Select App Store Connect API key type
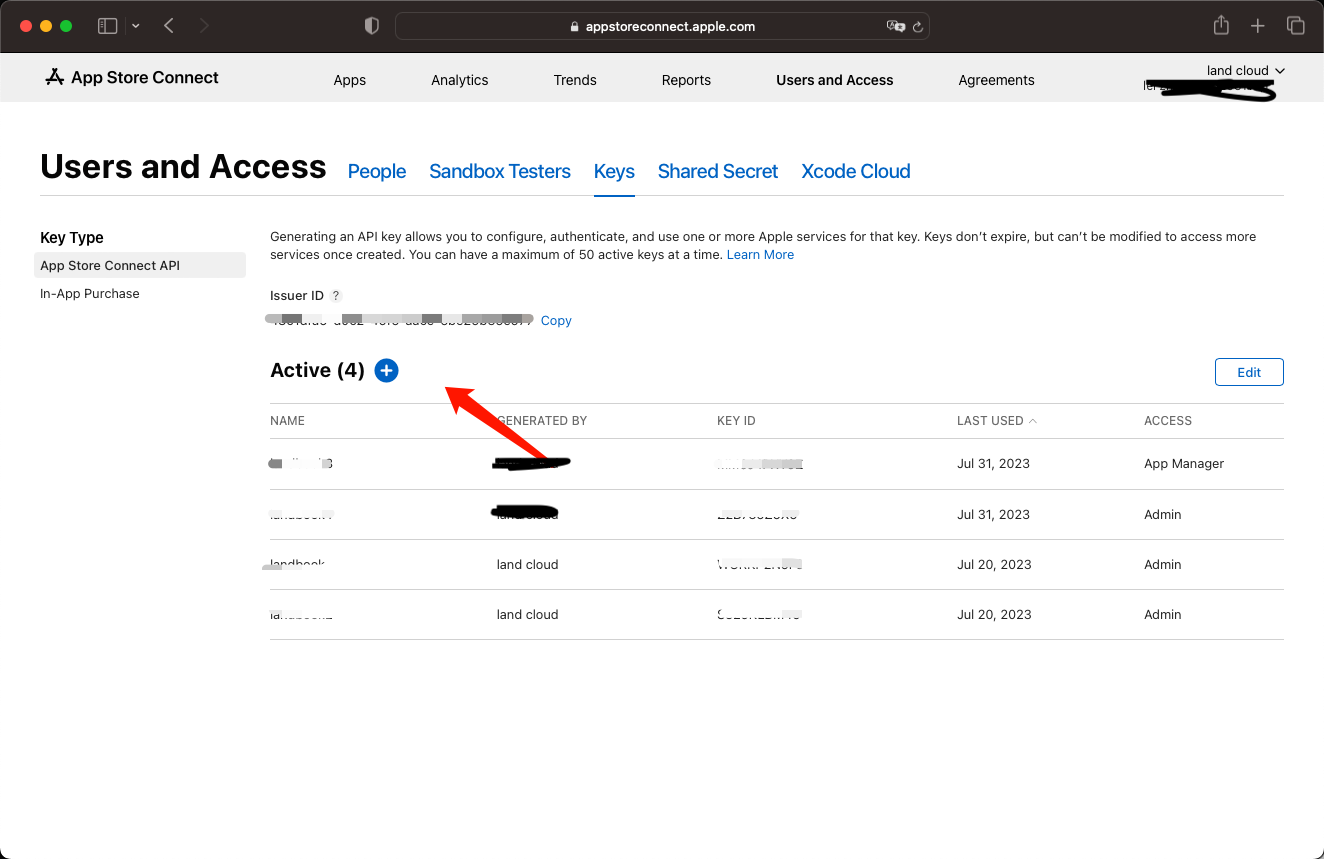 point(140,265)
